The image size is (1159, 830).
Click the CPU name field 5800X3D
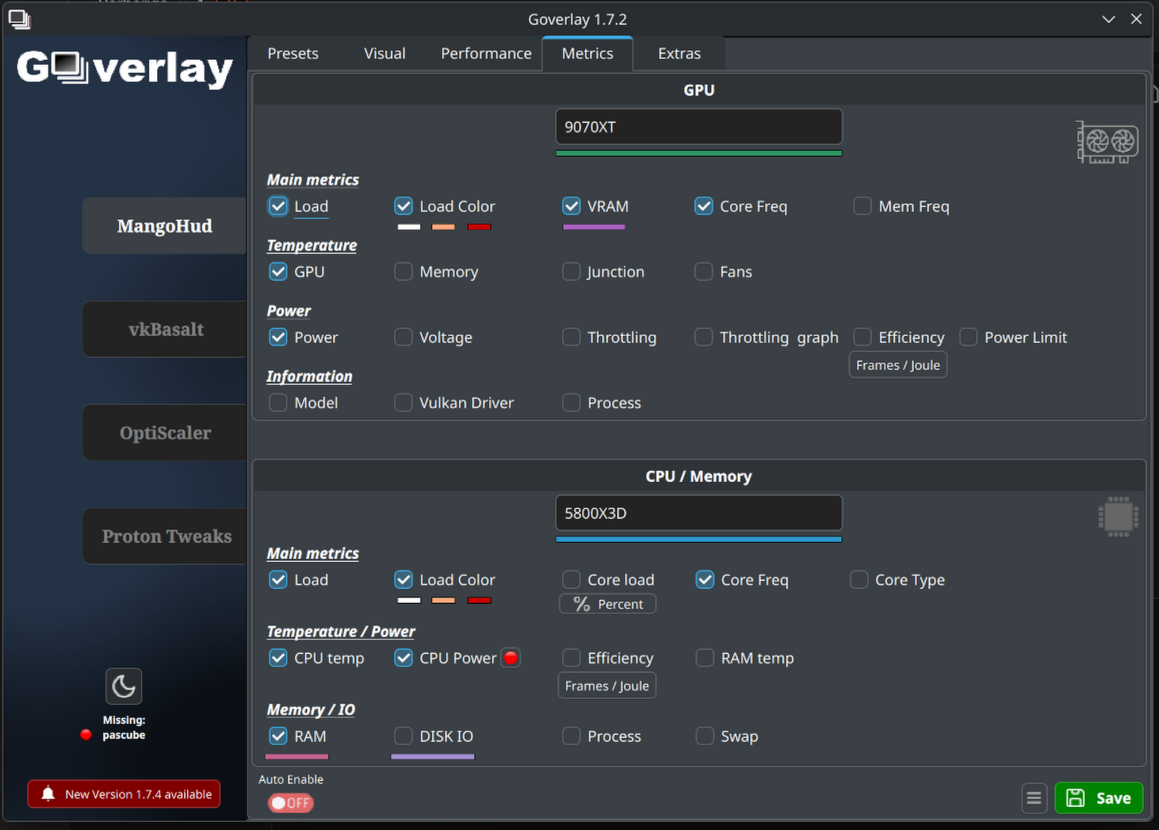point(699,513)
